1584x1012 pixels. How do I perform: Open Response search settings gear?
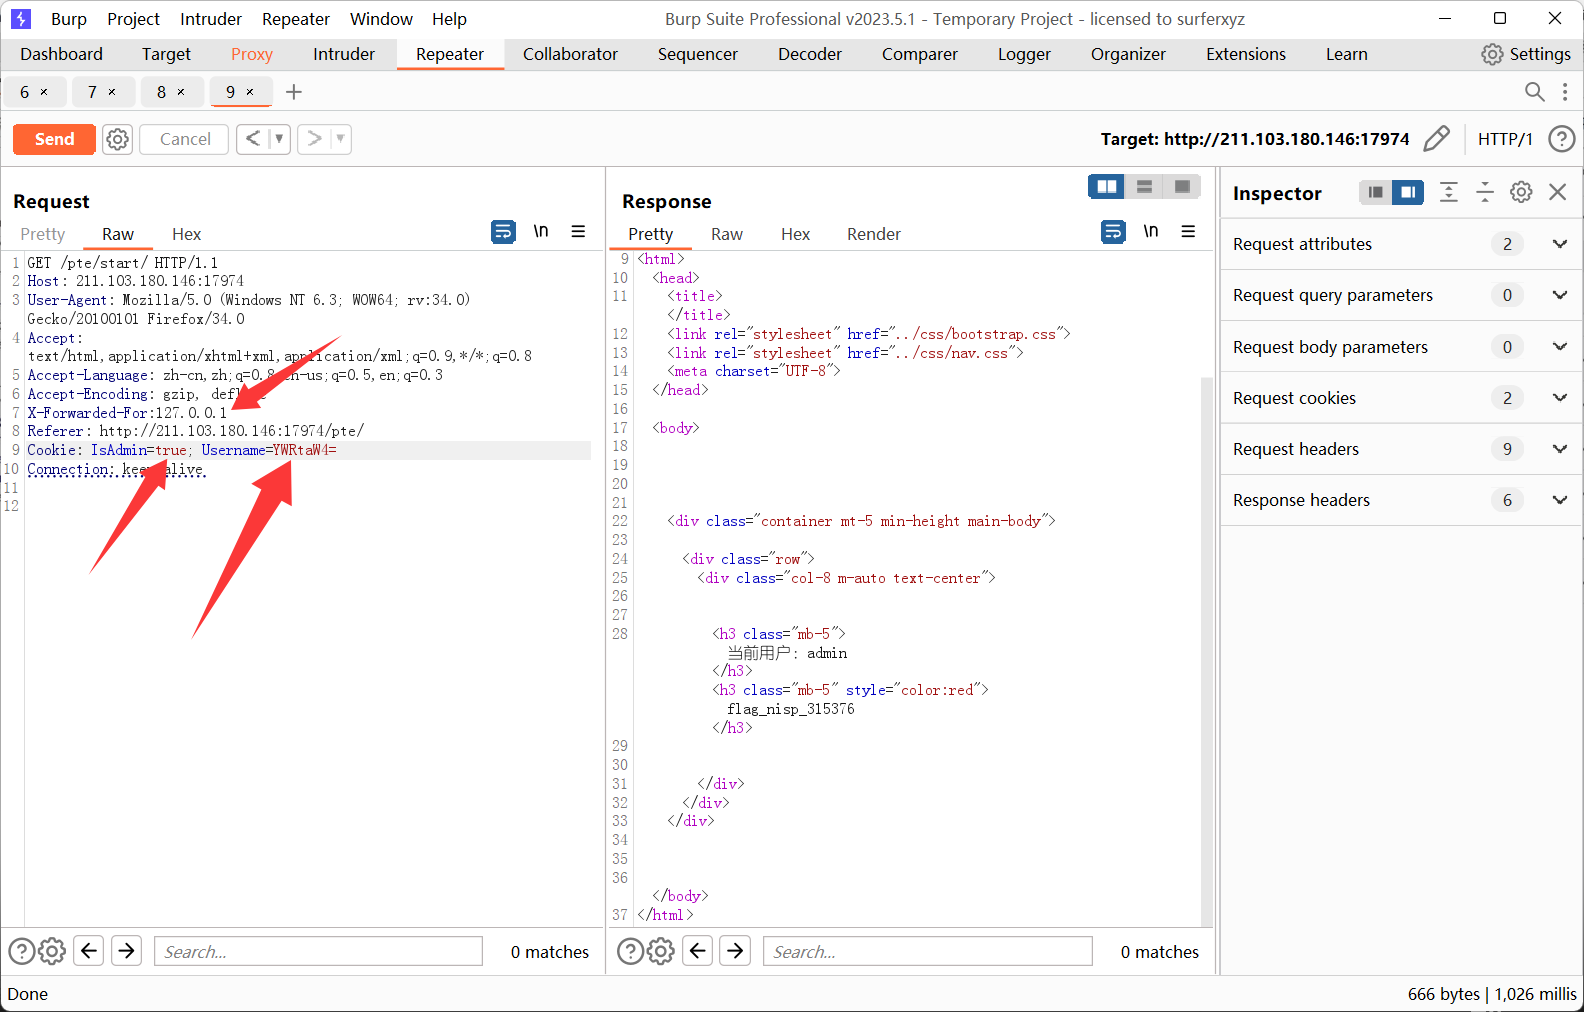pyautogui.click(x=661, y=951)
